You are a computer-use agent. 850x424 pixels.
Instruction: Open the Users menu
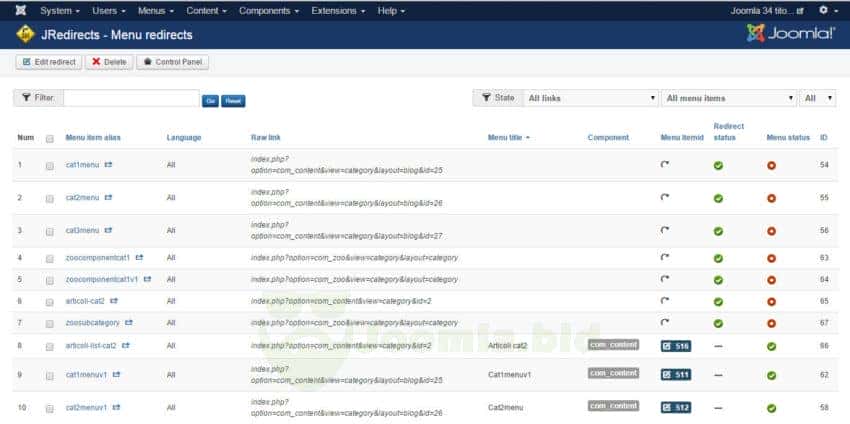[x=108, y=10]
